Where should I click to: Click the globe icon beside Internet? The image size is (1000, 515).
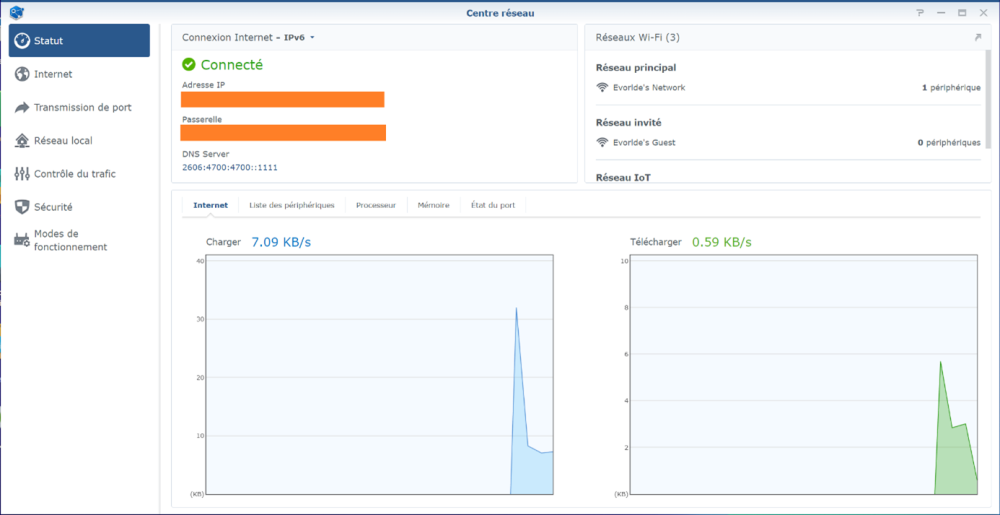point(22,74)
